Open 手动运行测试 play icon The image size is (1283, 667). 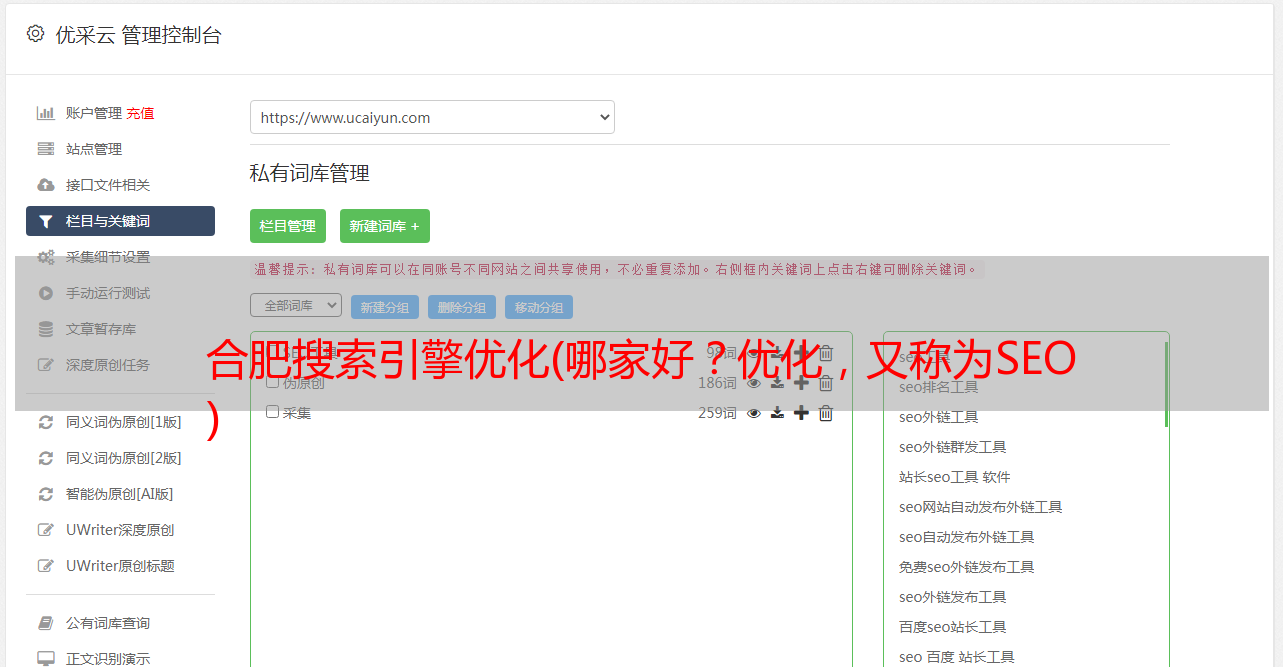point(46,293)
